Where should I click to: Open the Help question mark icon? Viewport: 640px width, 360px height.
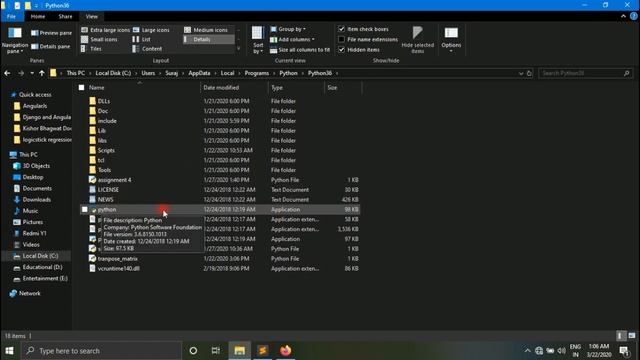tap(633, 16)
